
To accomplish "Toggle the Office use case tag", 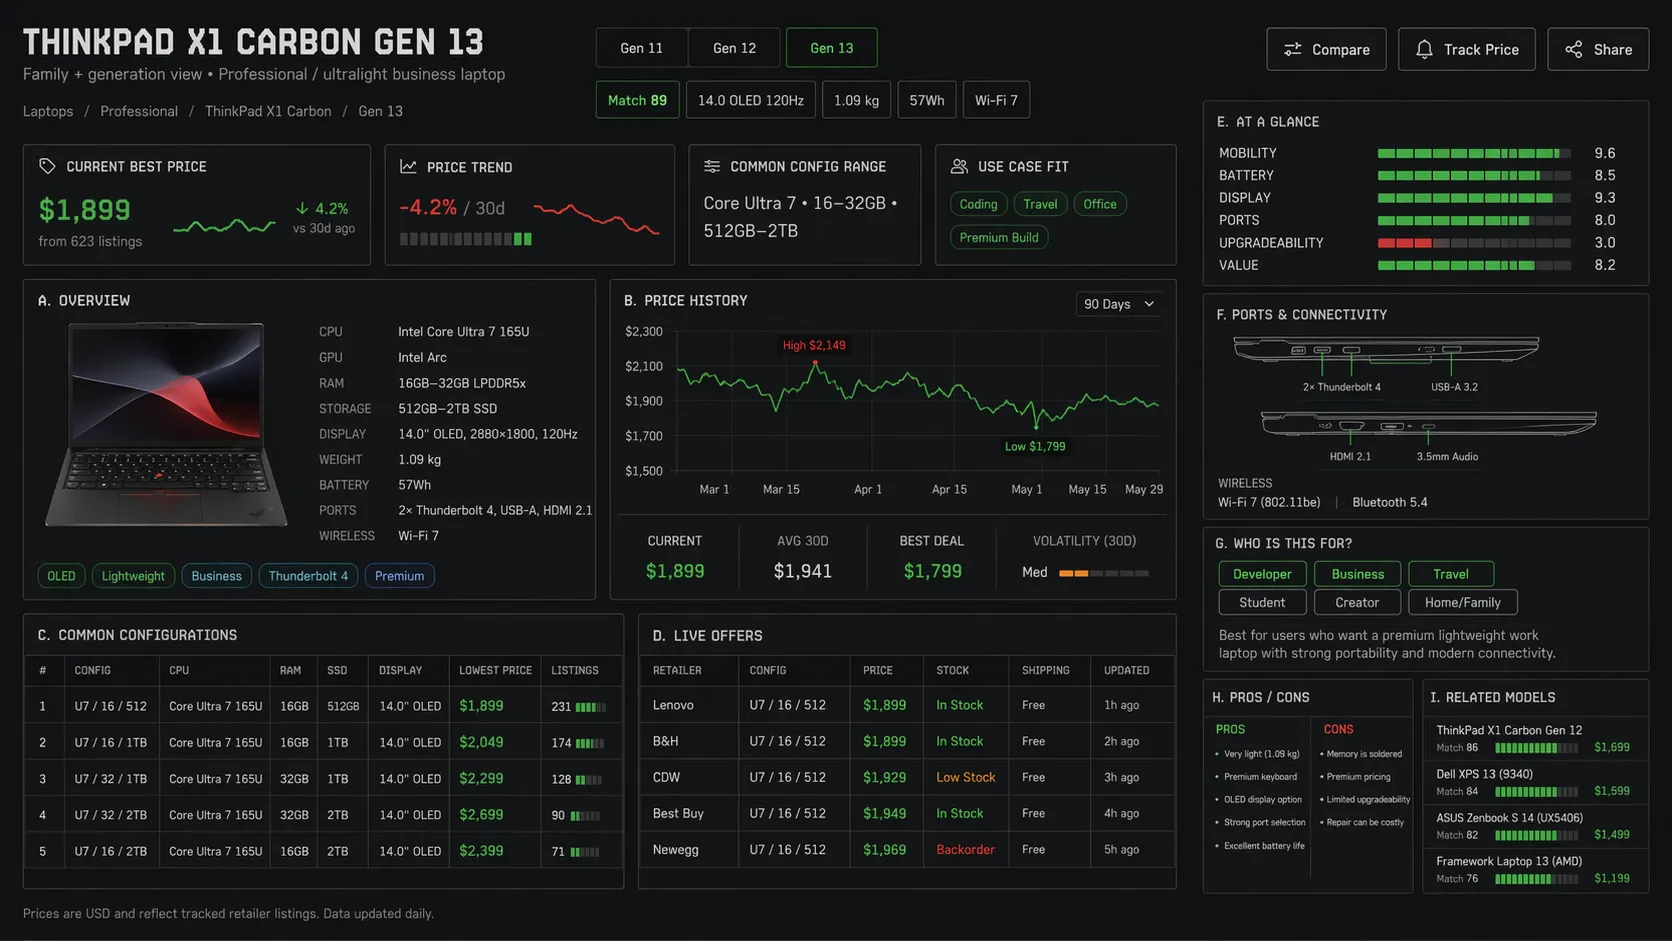I will click(1100, 204).
